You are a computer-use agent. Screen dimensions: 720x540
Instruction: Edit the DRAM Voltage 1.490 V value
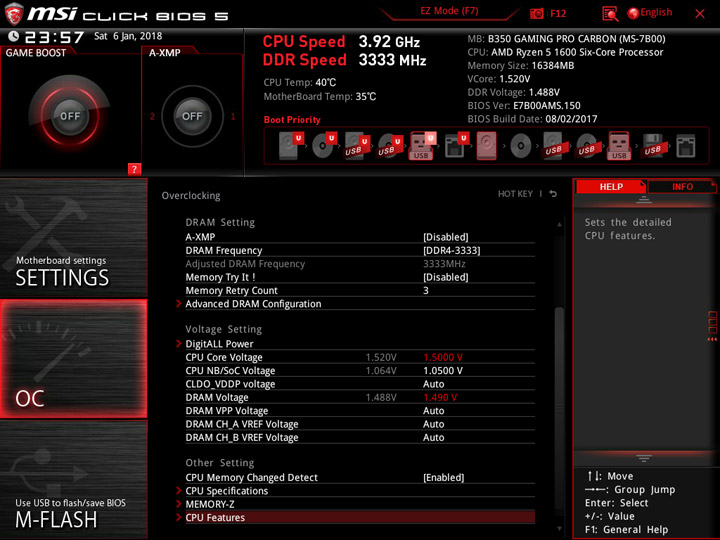click(440, 397)
